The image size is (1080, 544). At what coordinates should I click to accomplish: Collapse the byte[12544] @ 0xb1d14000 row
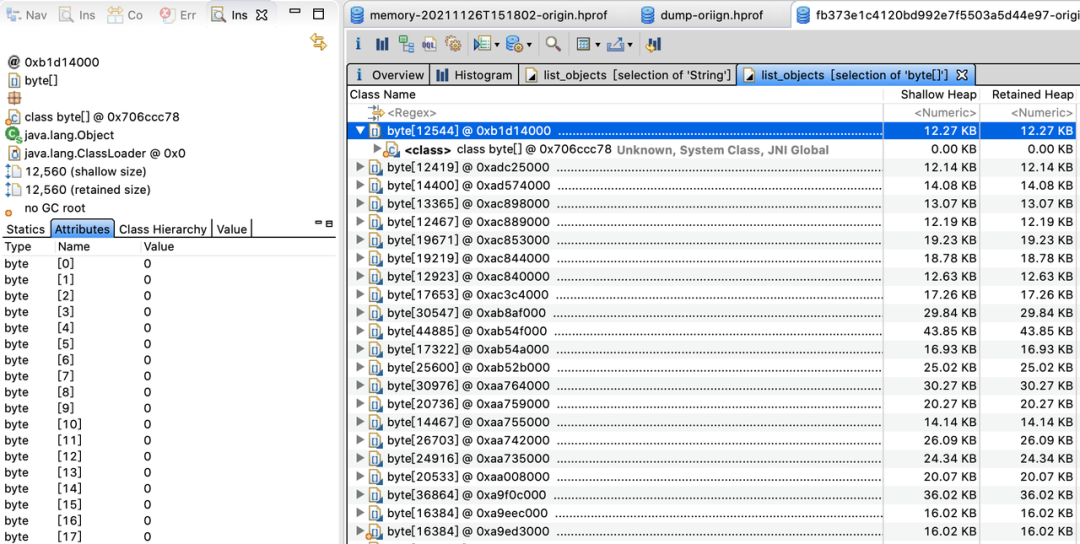tap(360, 131)
